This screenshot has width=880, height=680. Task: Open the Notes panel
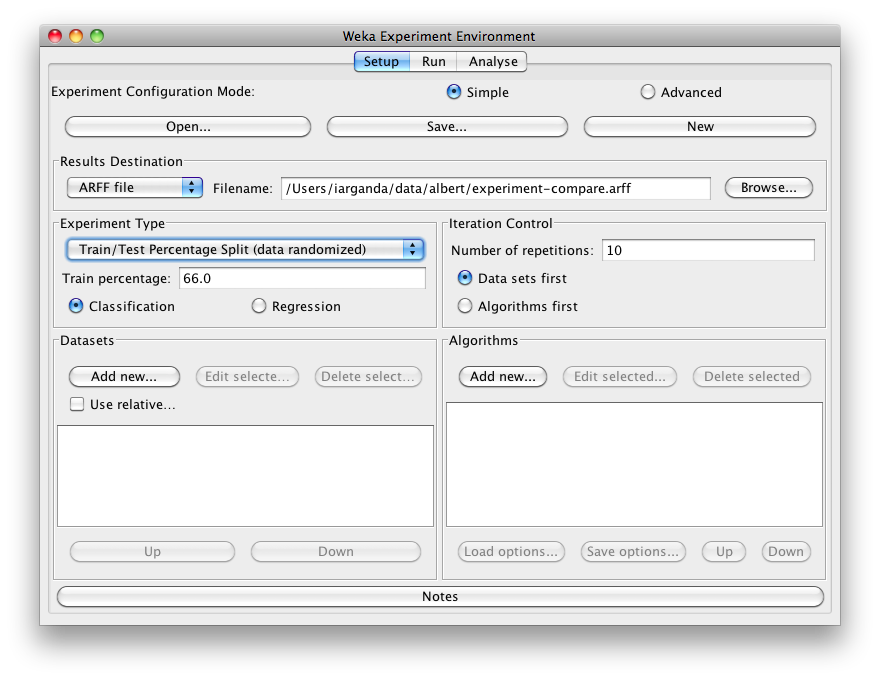pos(440,596)
